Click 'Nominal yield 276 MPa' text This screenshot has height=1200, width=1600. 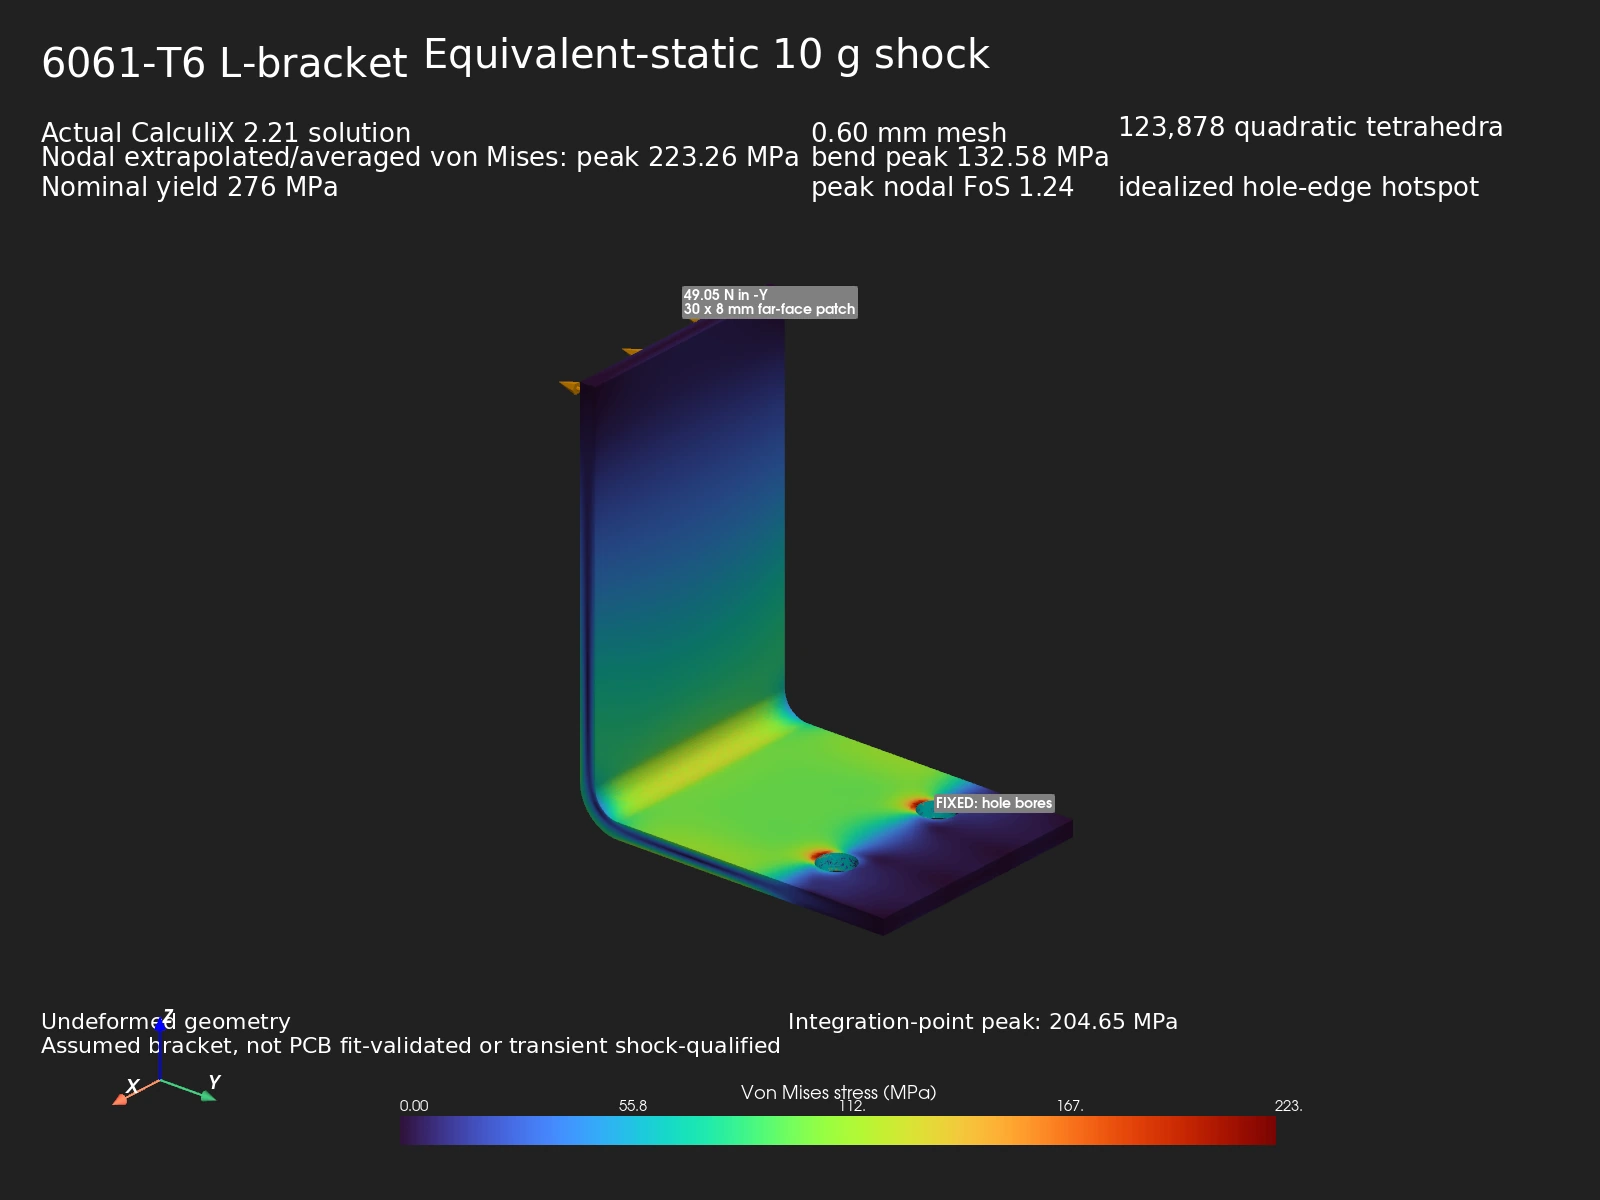tap(189, 187)
